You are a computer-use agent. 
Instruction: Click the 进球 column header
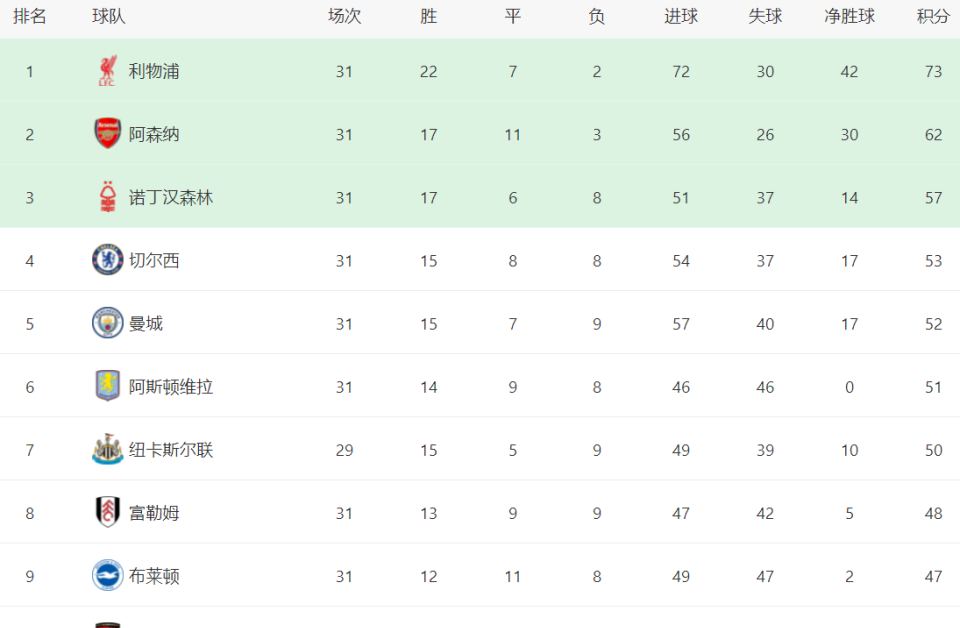pos(681,17)
